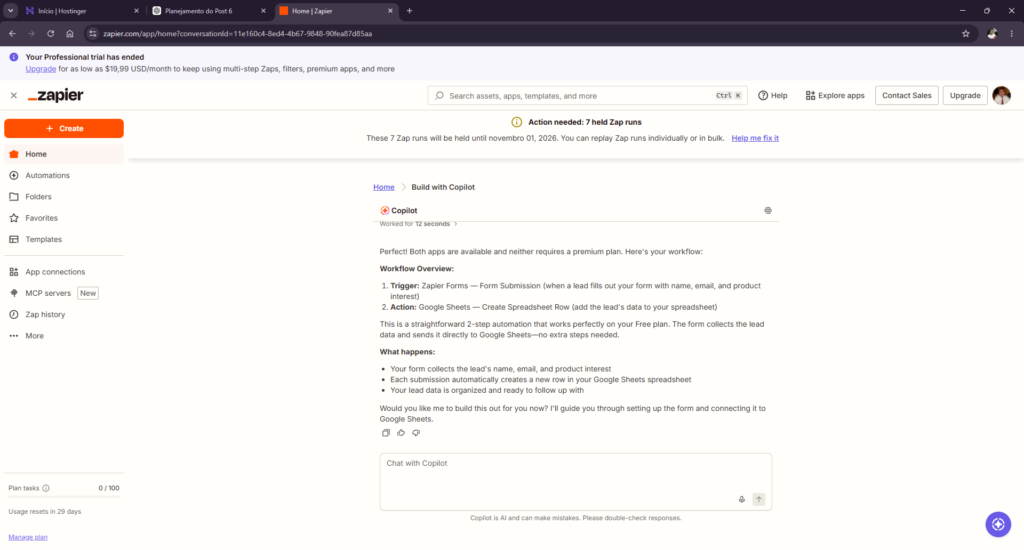Click the Plan tasks usage progress bar
This screenshot has width=1024, height=550.
point(64,497)
